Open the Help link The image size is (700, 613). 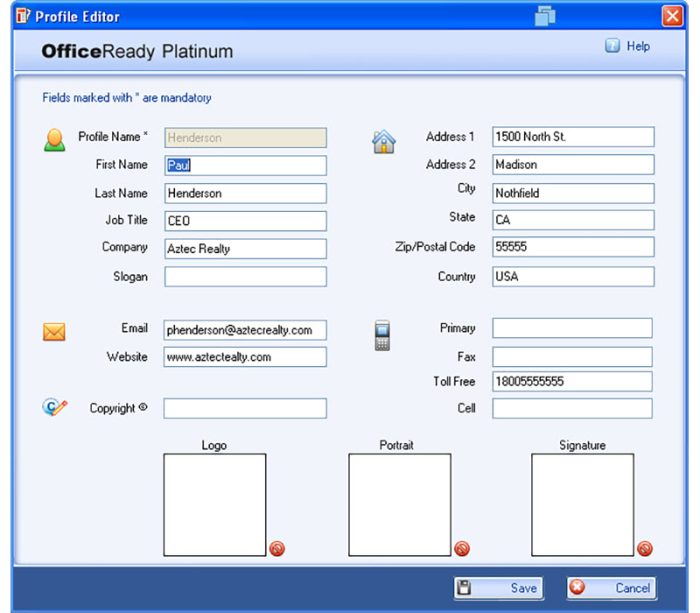638,46
